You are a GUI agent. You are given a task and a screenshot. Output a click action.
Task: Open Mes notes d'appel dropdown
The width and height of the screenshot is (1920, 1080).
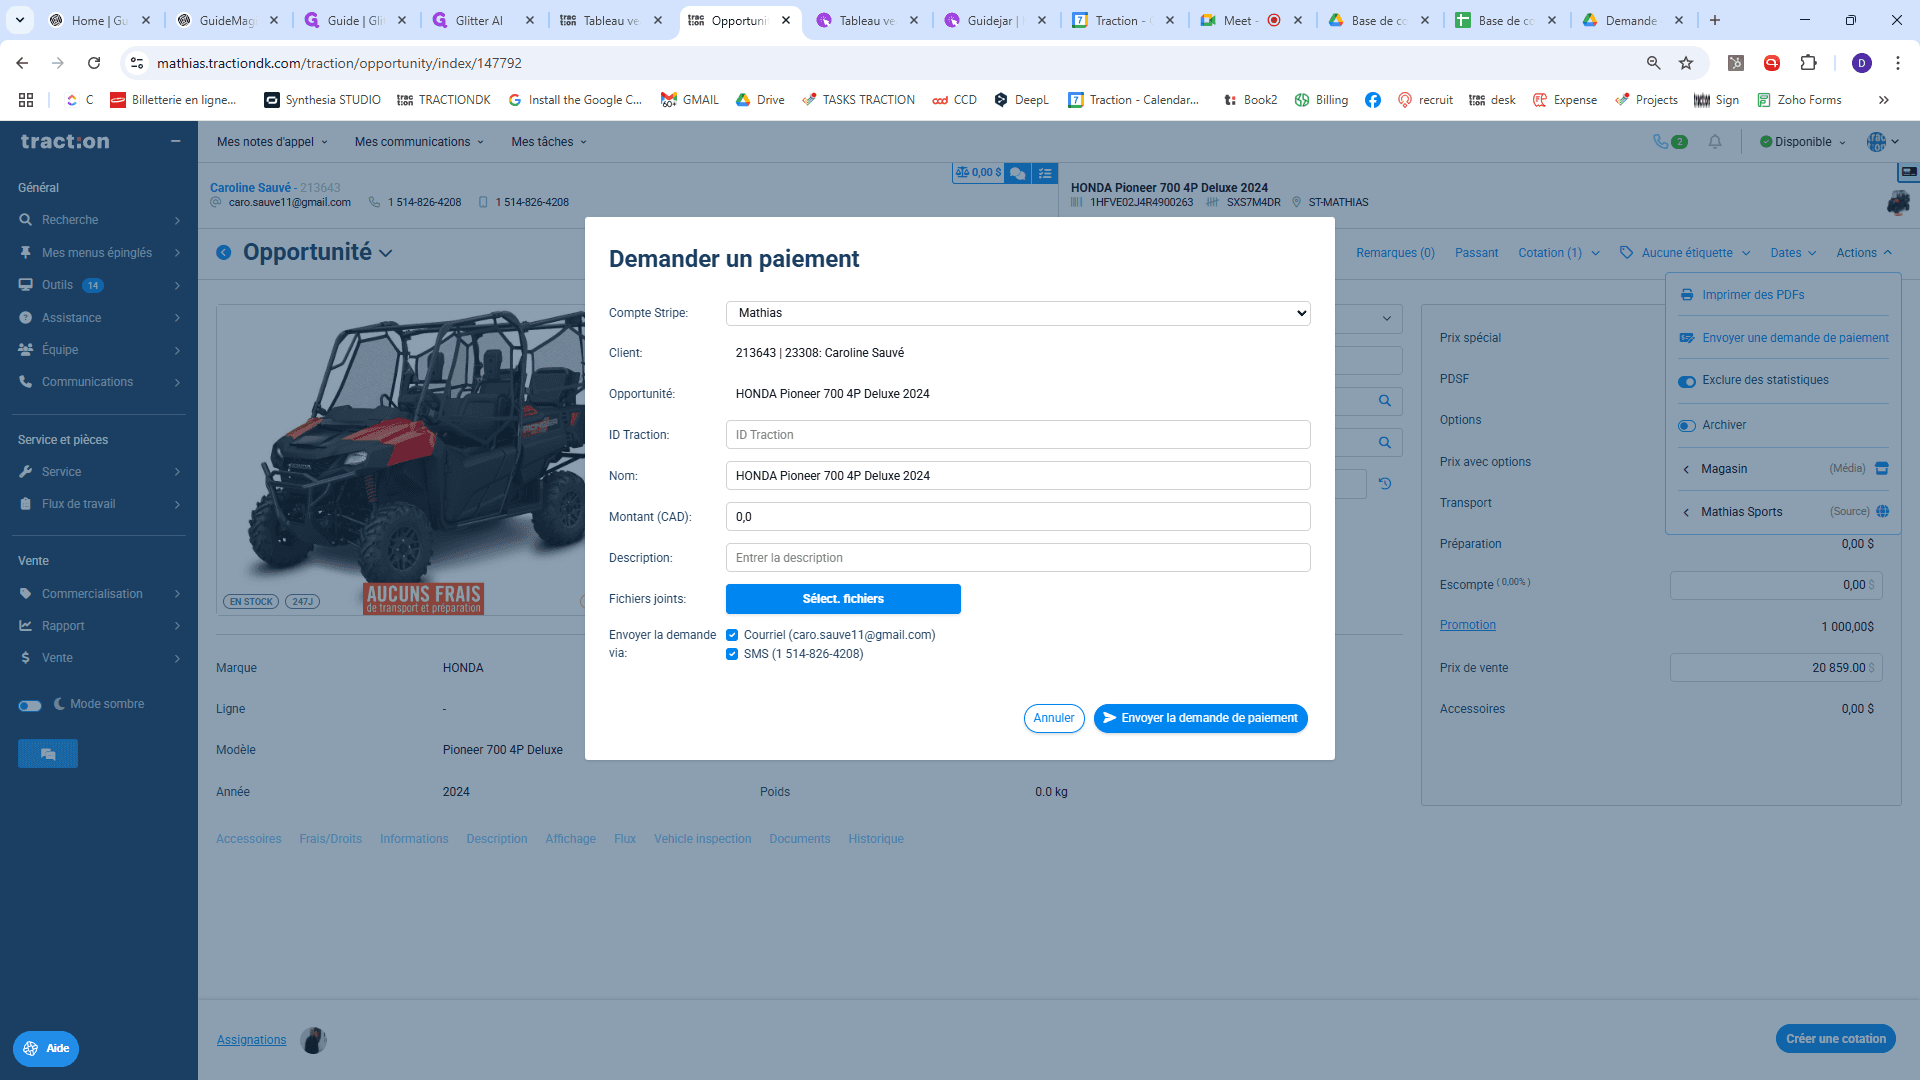pos(272,142)
